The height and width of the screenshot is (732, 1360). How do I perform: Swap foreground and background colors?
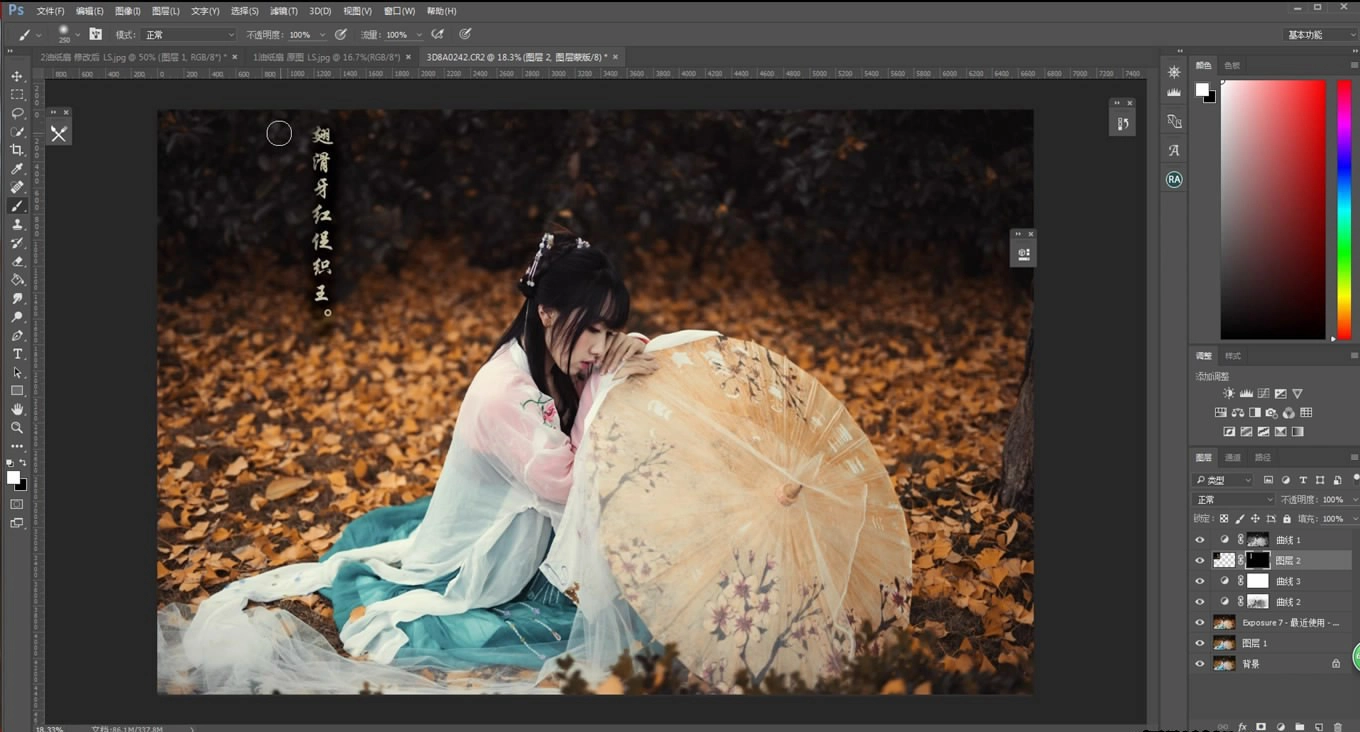pyautogui.click(x=24, y=463)
